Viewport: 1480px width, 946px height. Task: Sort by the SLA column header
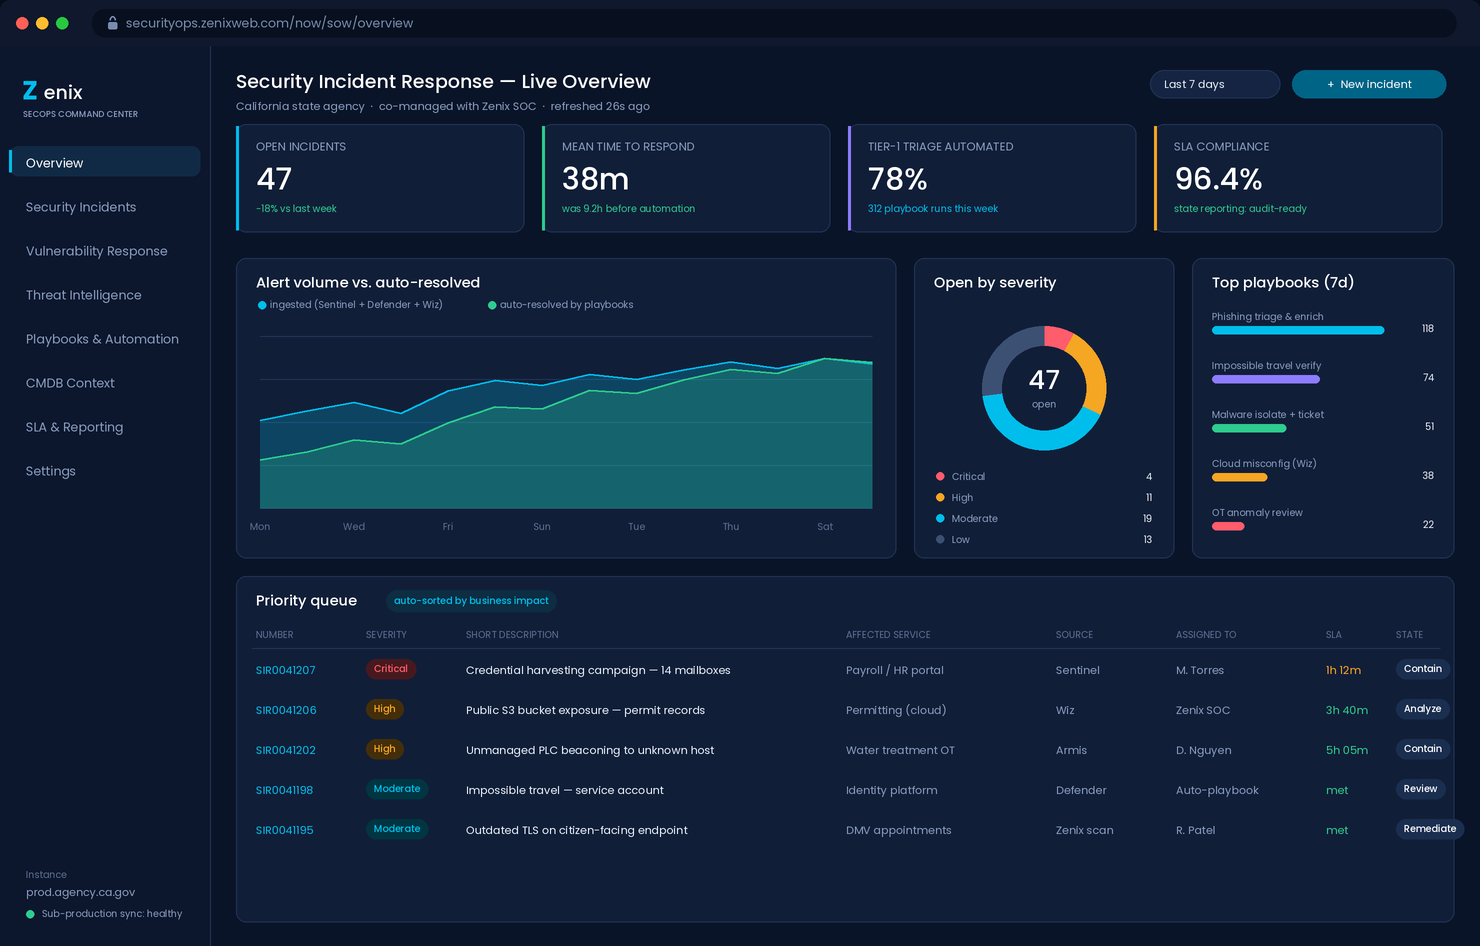(x=1334, y=635)
